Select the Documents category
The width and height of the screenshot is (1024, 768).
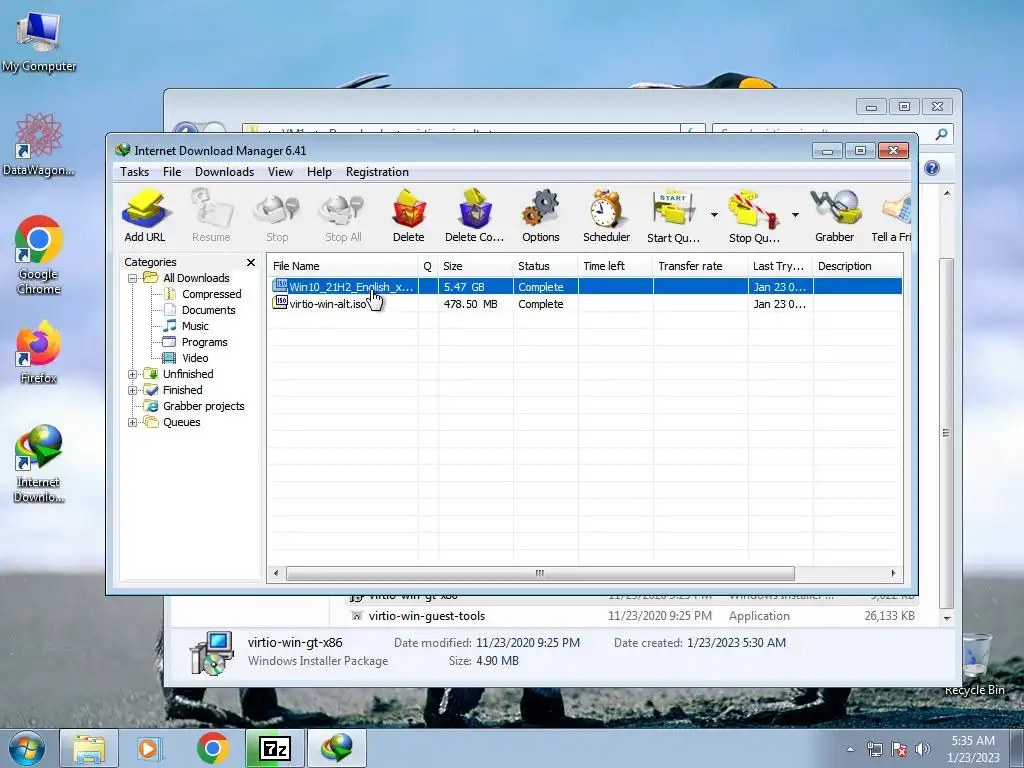[x=208, y=310]
